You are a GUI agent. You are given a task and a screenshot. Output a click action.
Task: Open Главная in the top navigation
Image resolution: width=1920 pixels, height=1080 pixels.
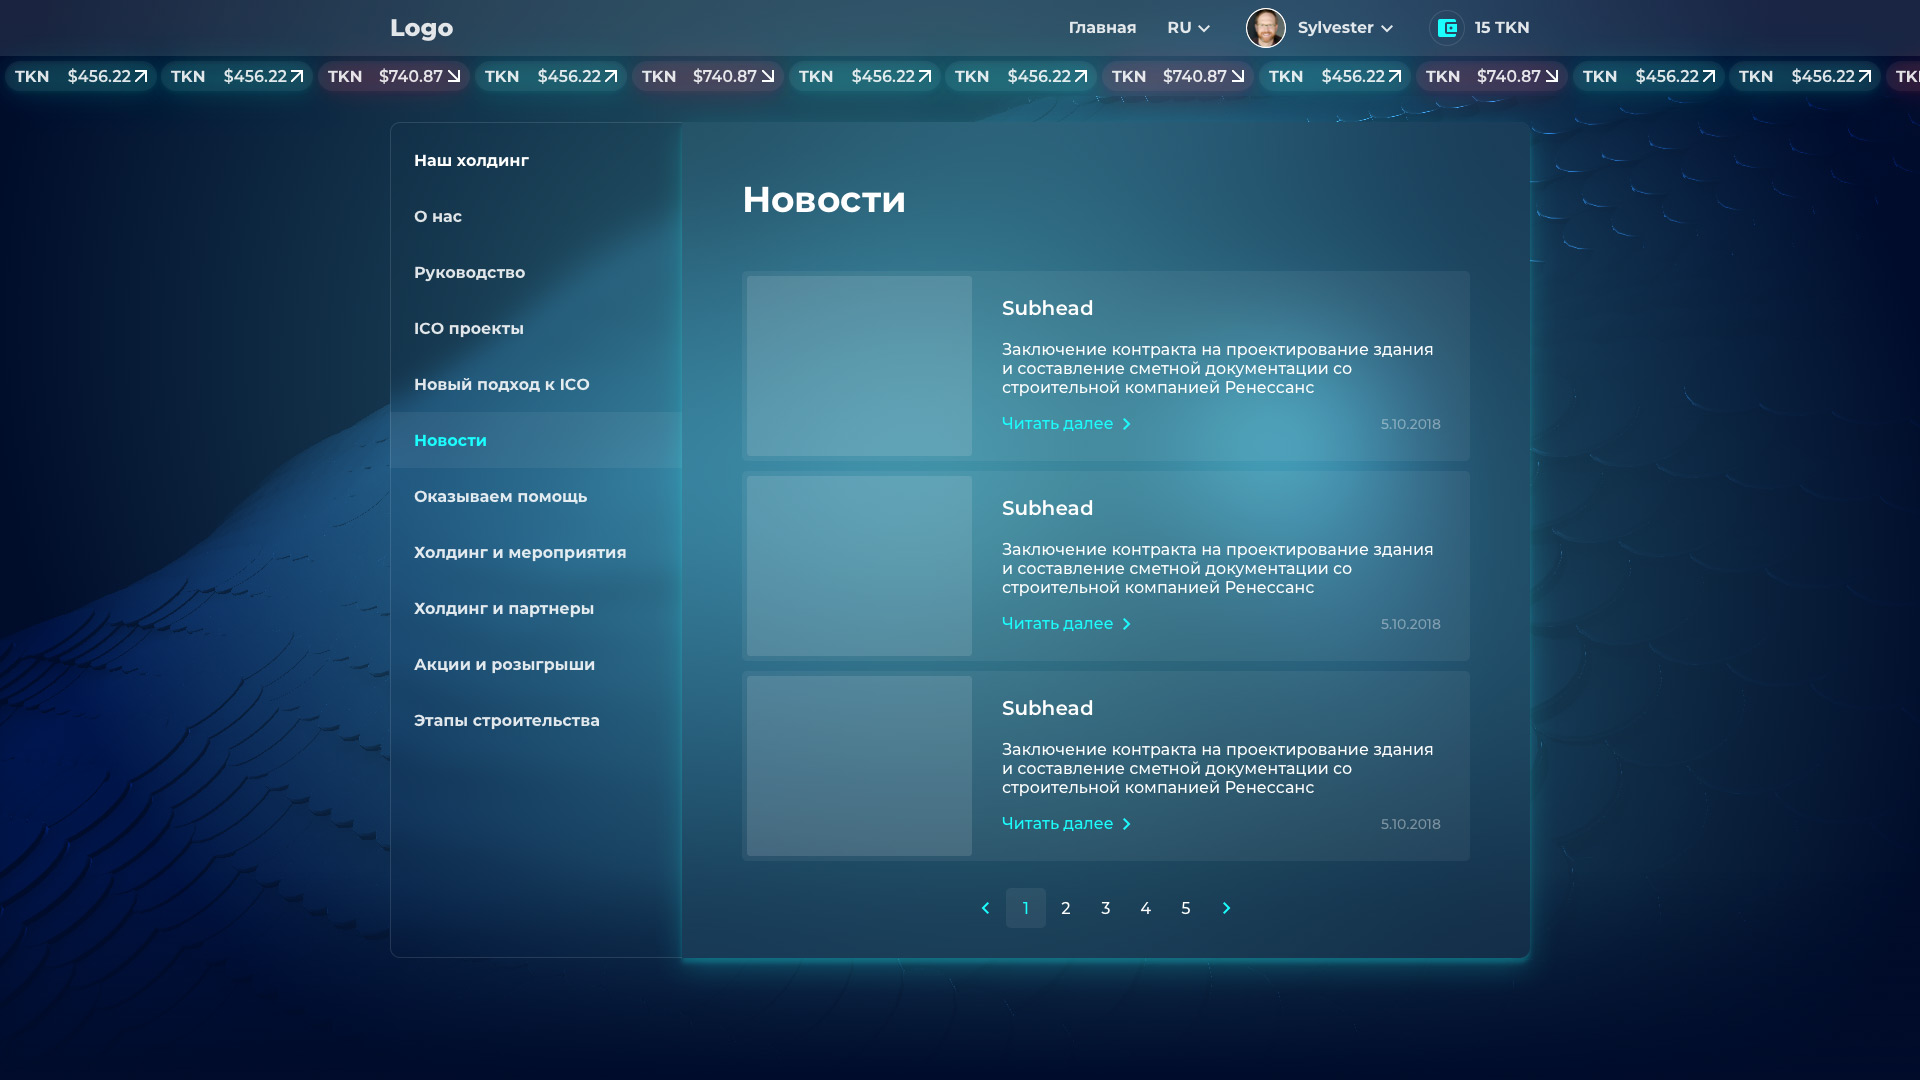(x=1102, y=28)
